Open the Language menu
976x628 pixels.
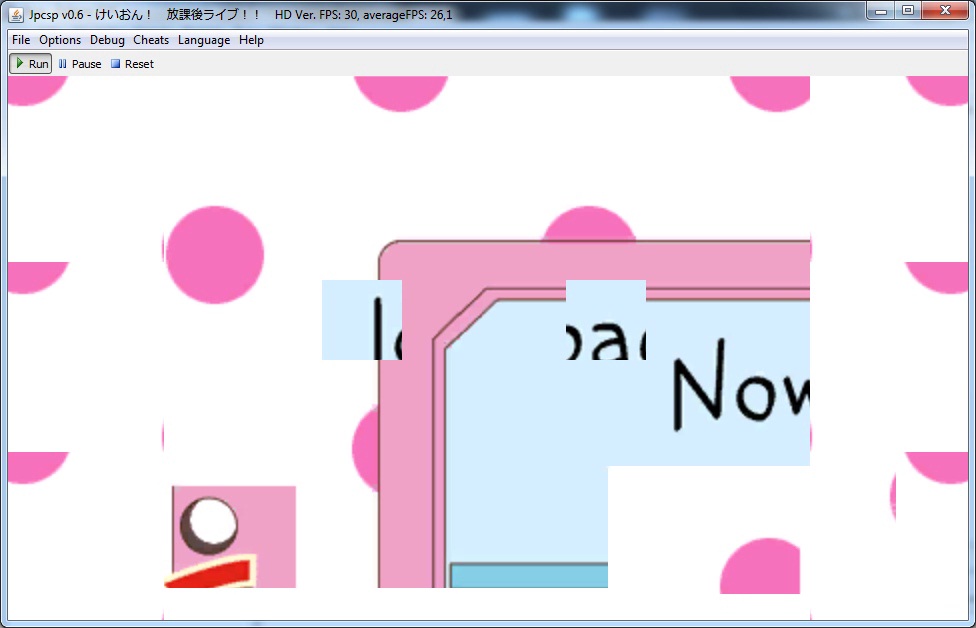click(204, 40)
